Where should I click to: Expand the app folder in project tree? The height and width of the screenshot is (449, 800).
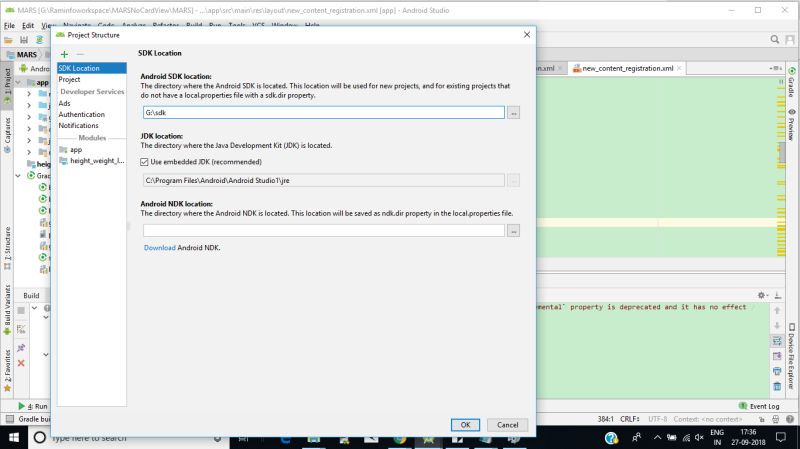18,82
